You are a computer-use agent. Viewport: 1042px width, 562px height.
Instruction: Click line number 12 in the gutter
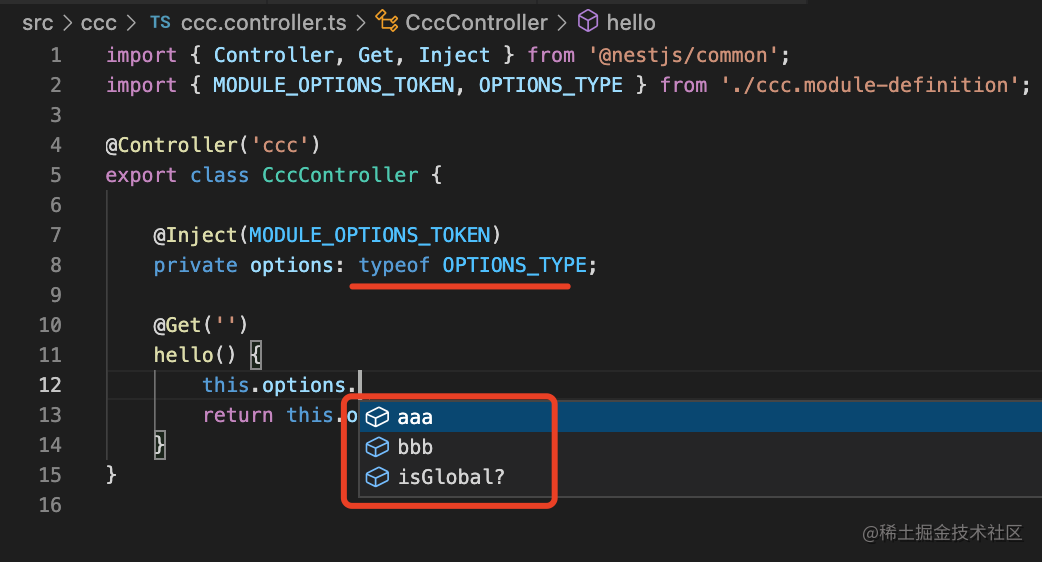pos(50,385)
